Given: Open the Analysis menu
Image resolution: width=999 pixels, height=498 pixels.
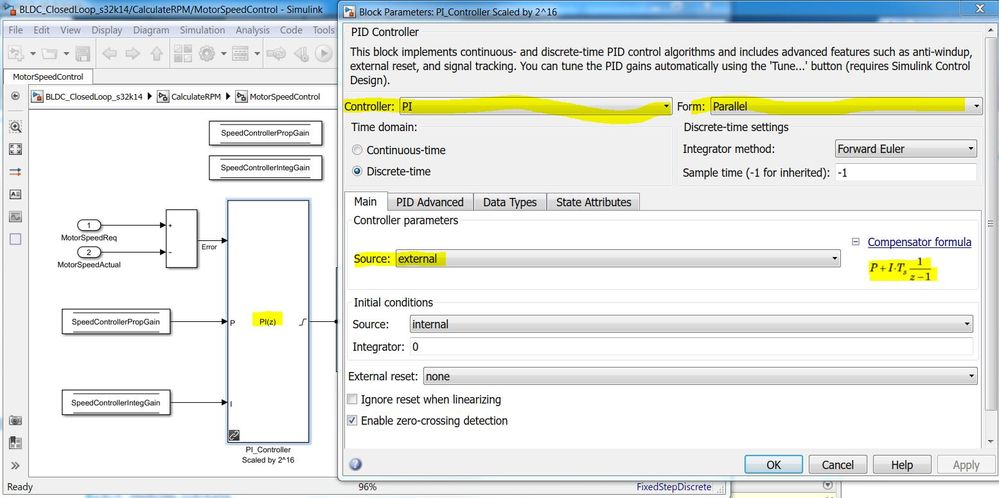Looking at the screenshot, I should [252, 30].
